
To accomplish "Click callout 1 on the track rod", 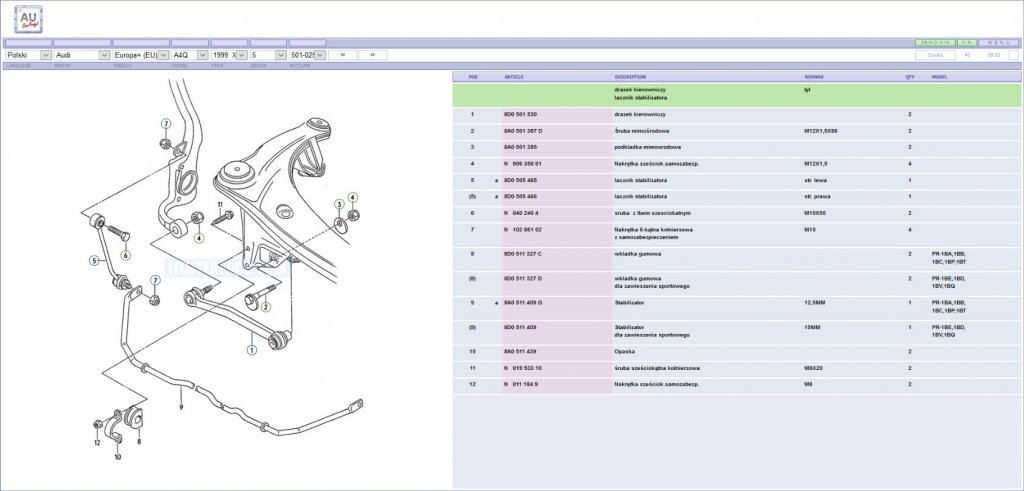I will coord(251,350).
